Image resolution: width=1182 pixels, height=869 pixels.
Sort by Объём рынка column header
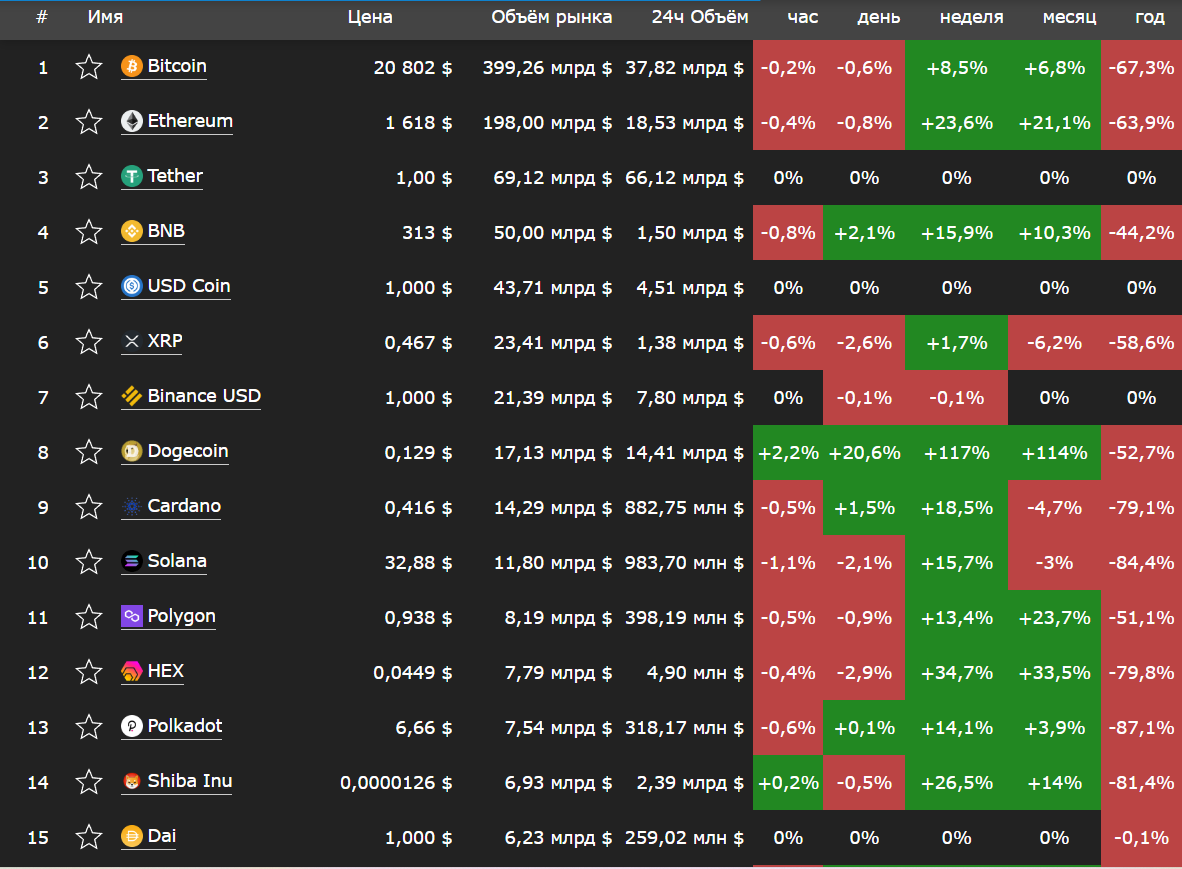click(x=552, y=17)
